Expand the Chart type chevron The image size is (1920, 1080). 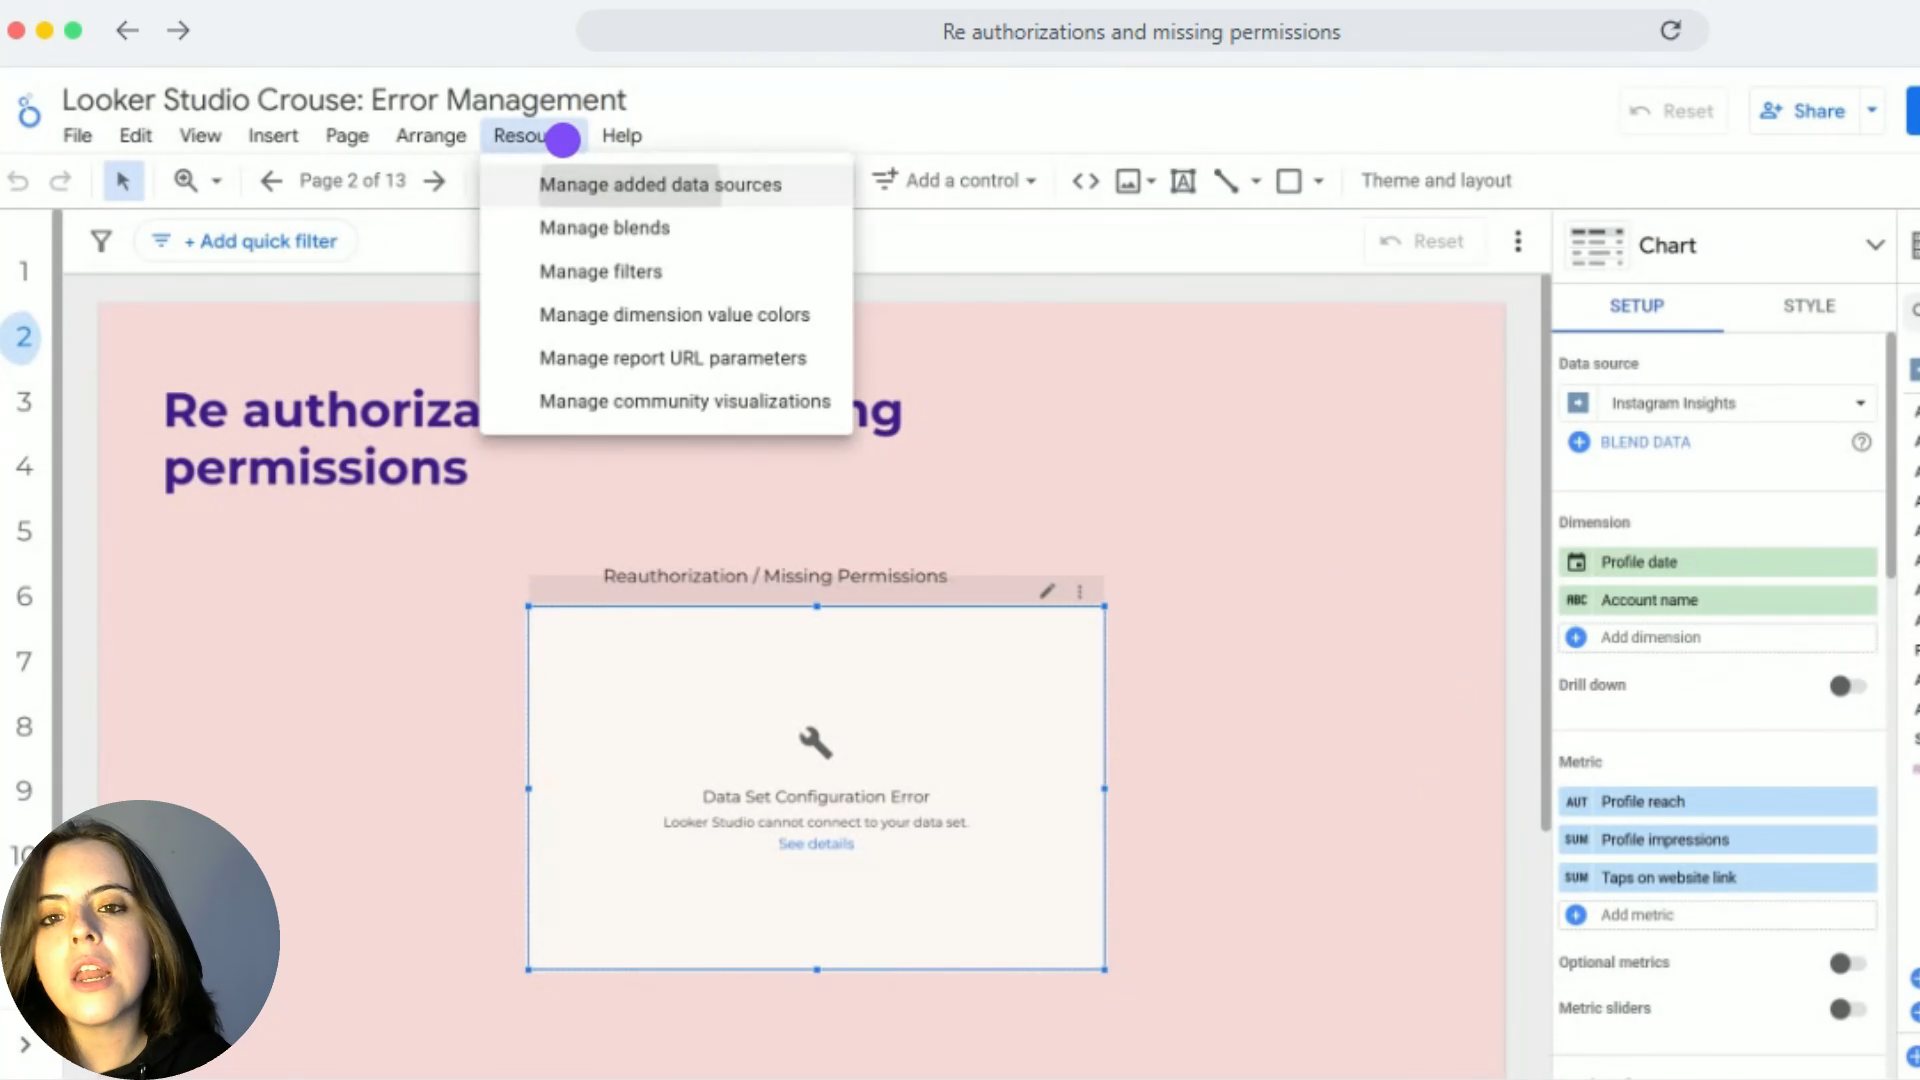1874,245
